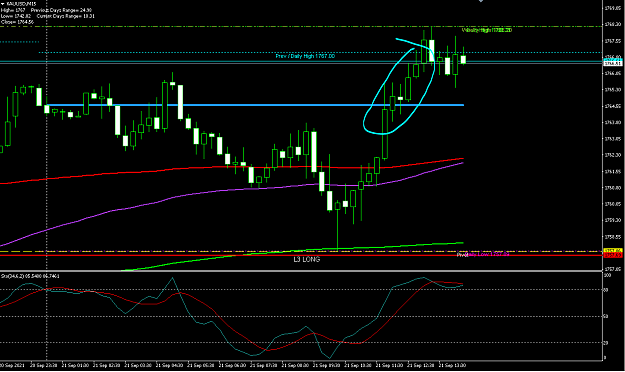This screenshot has height=372, width=625.
Task: Click the '21 Sep 06:00' time axis label
Action: click(x=232, y=365)
